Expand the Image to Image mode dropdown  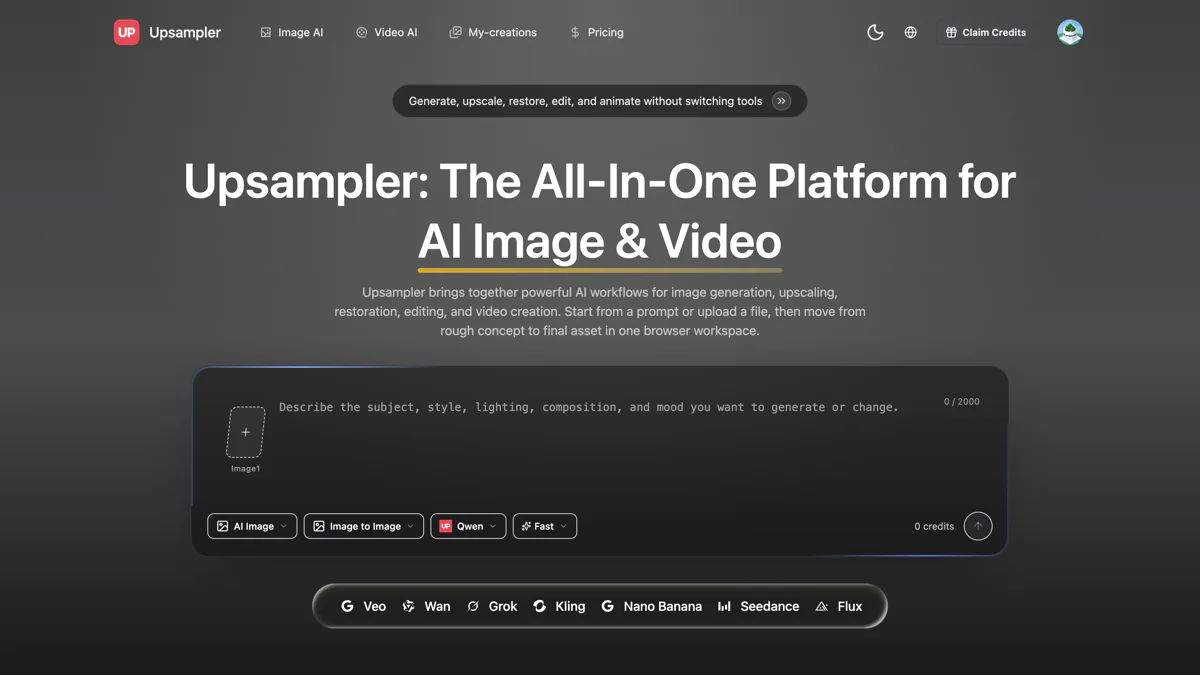(364, 526)
